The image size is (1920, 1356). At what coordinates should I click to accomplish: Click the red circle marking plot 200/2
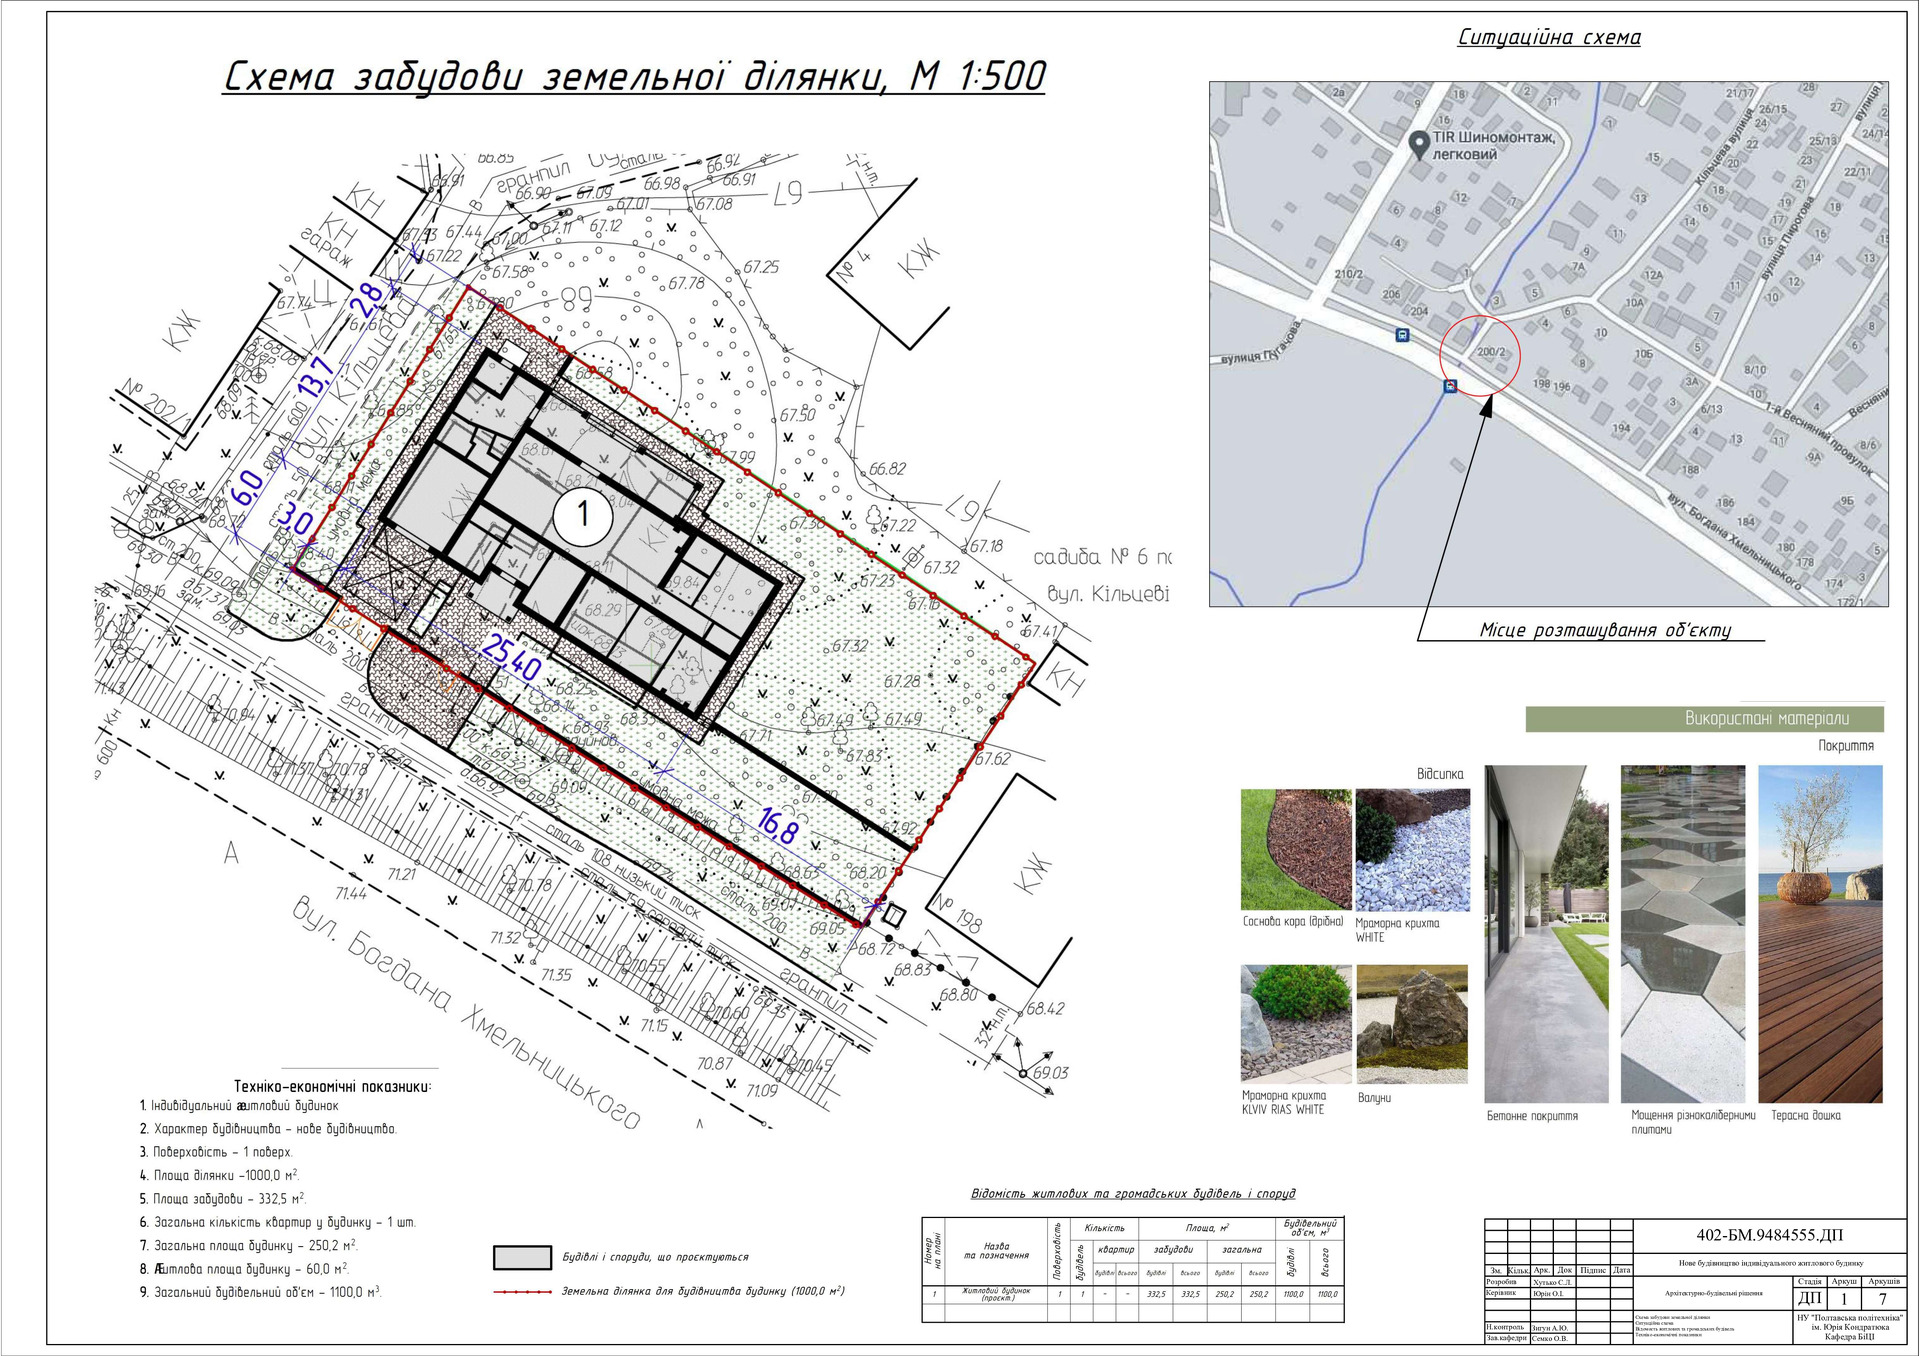1479,355
